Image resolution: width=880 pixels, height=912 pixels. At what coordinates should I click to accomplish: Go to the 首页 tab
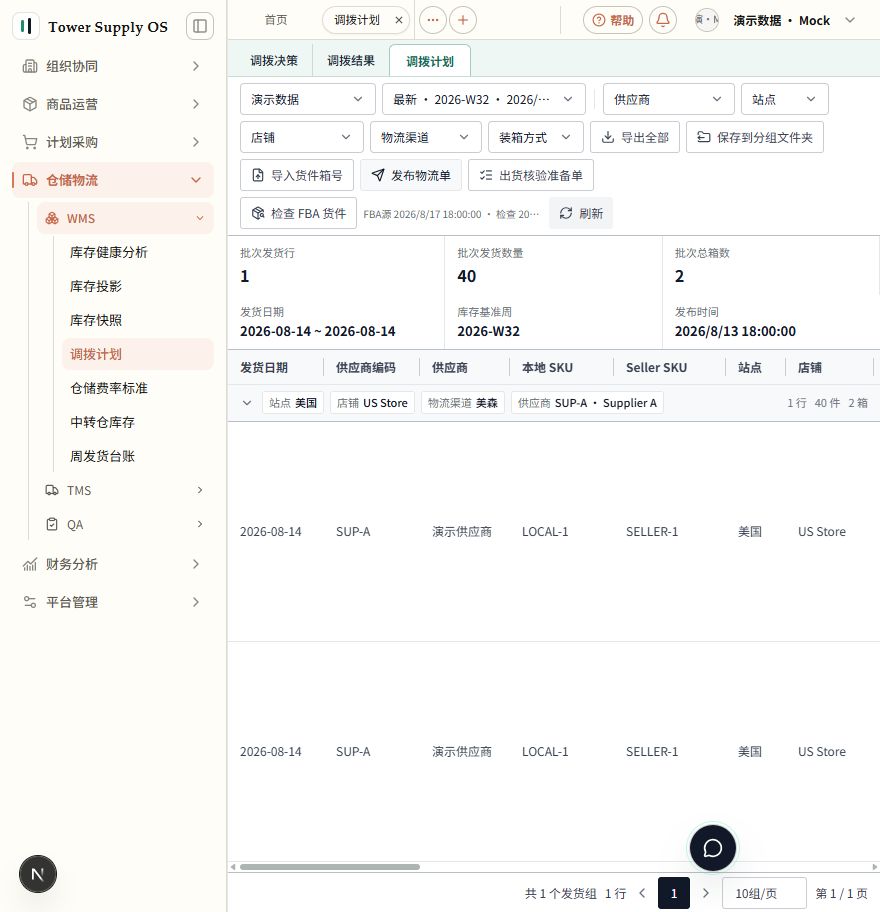click(276, 20)
